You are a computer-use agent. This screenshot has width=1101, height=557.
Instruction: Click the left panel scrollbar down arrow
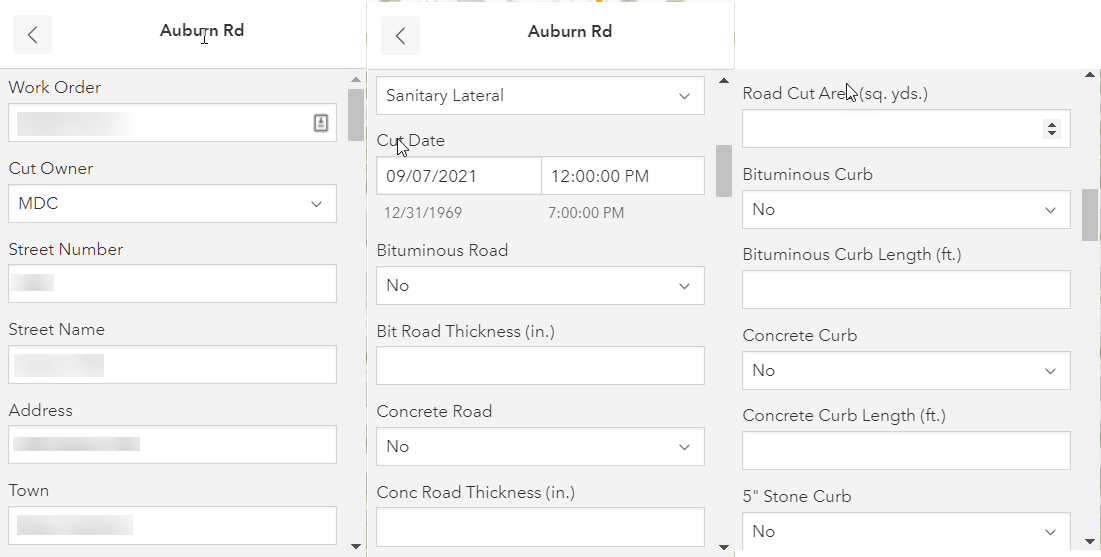pyautogui.click(x=356, y=546)
